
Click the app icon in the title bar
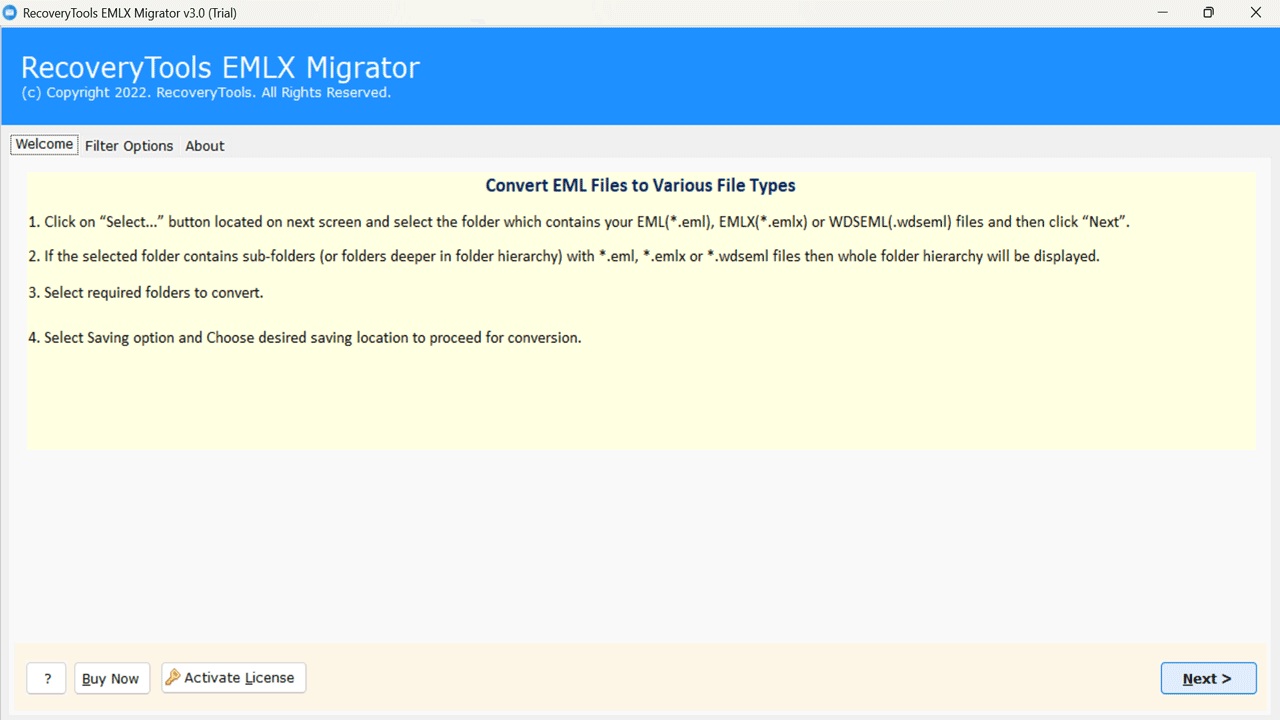click(x=10, y=12)
